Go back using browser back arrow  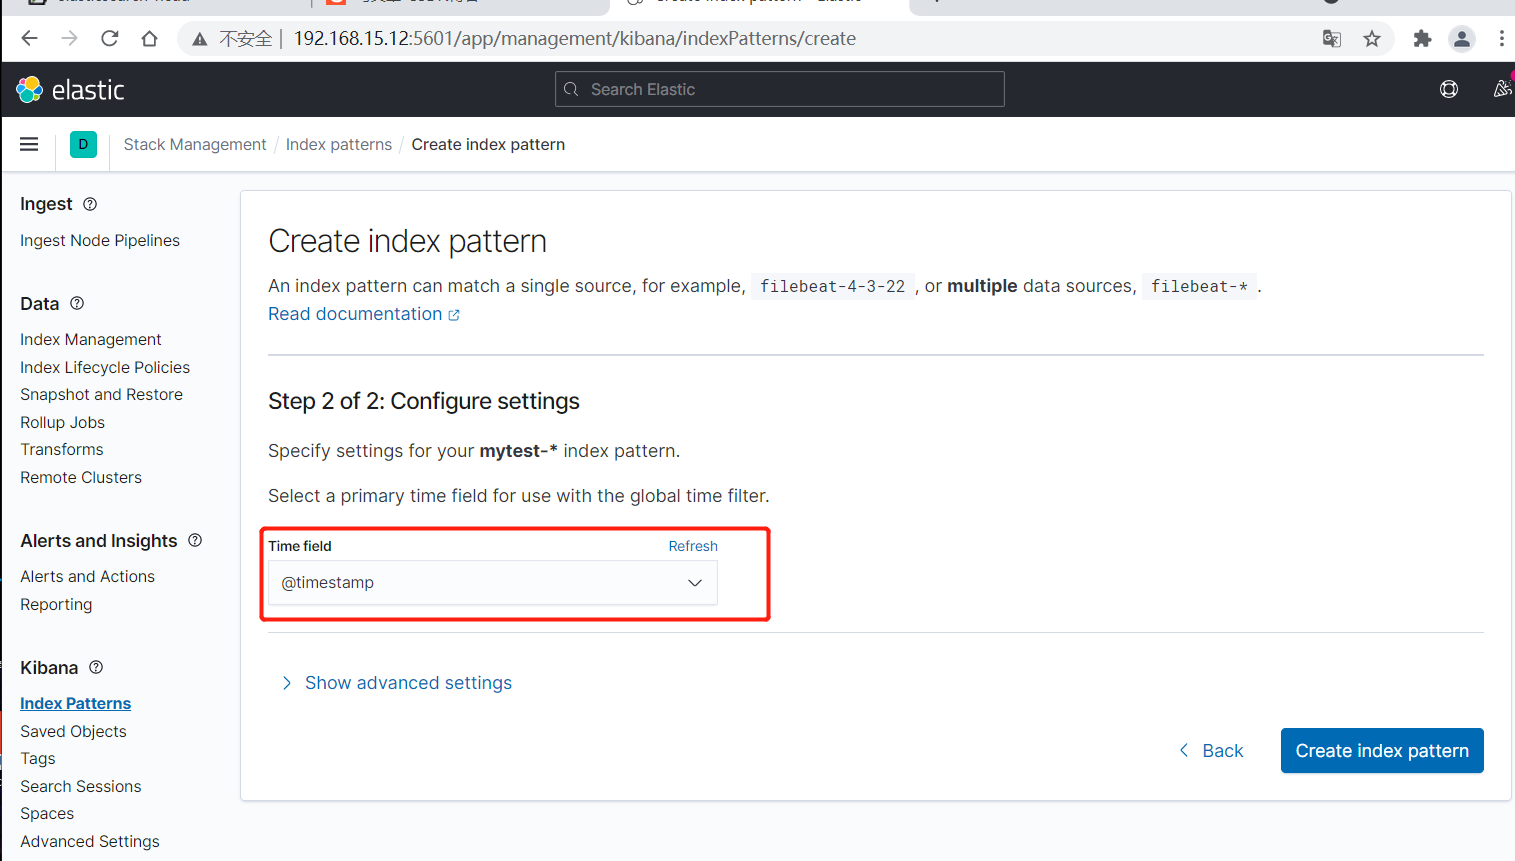coord(29,39)
